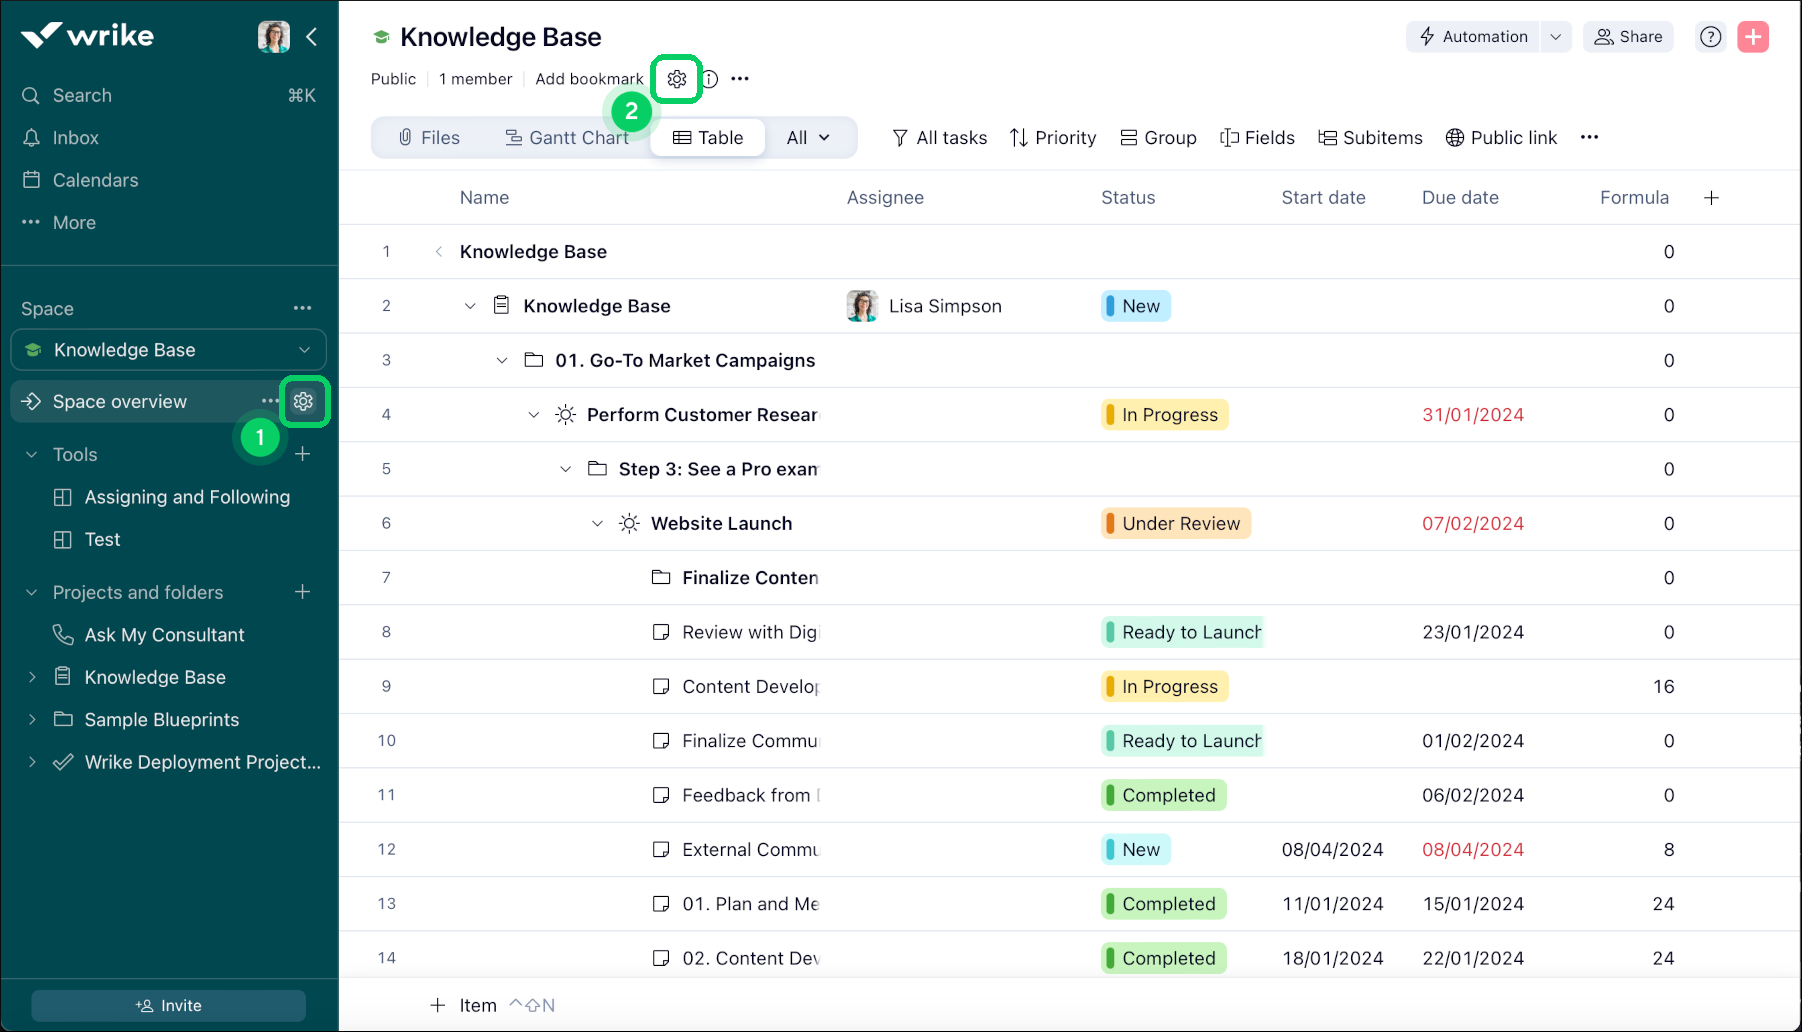Click the red plus create button
The height and width of the screenshot is (1032, 1802).
(x=1753, y=37)
